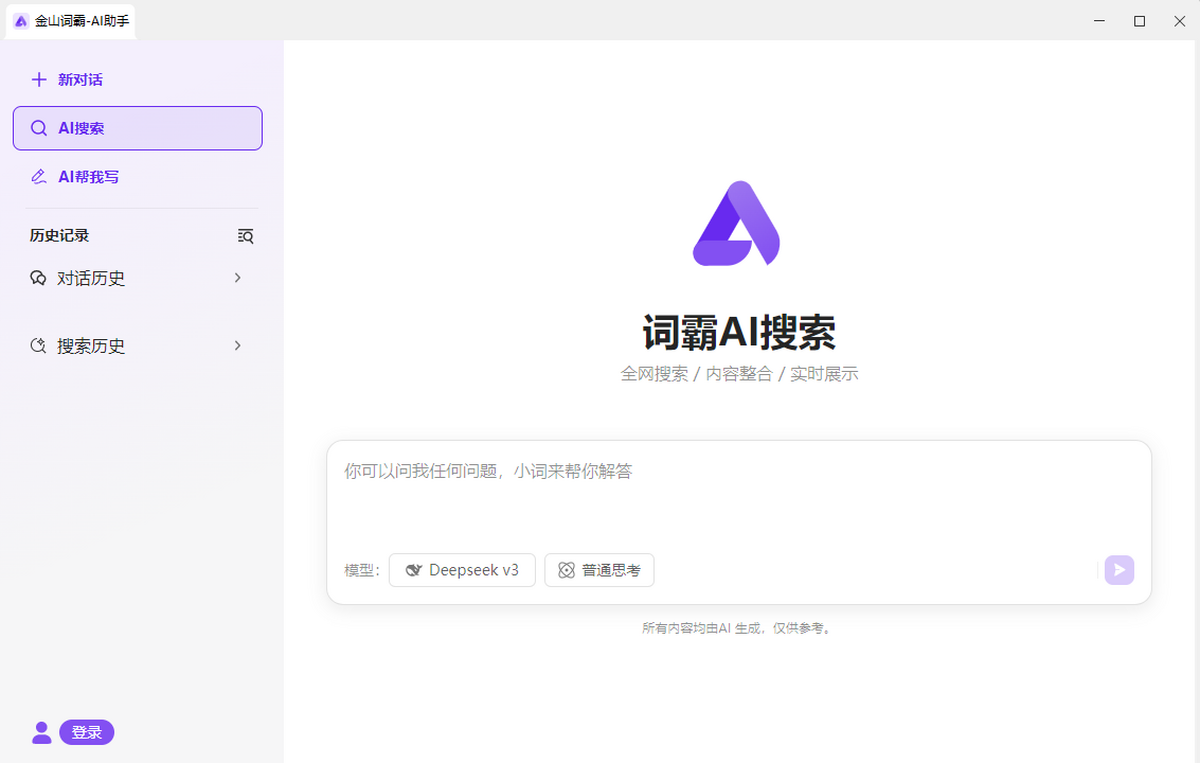Click the 全网搜索 / 内容整合 / 实时展示 subtitle

[x=739, y=374]
